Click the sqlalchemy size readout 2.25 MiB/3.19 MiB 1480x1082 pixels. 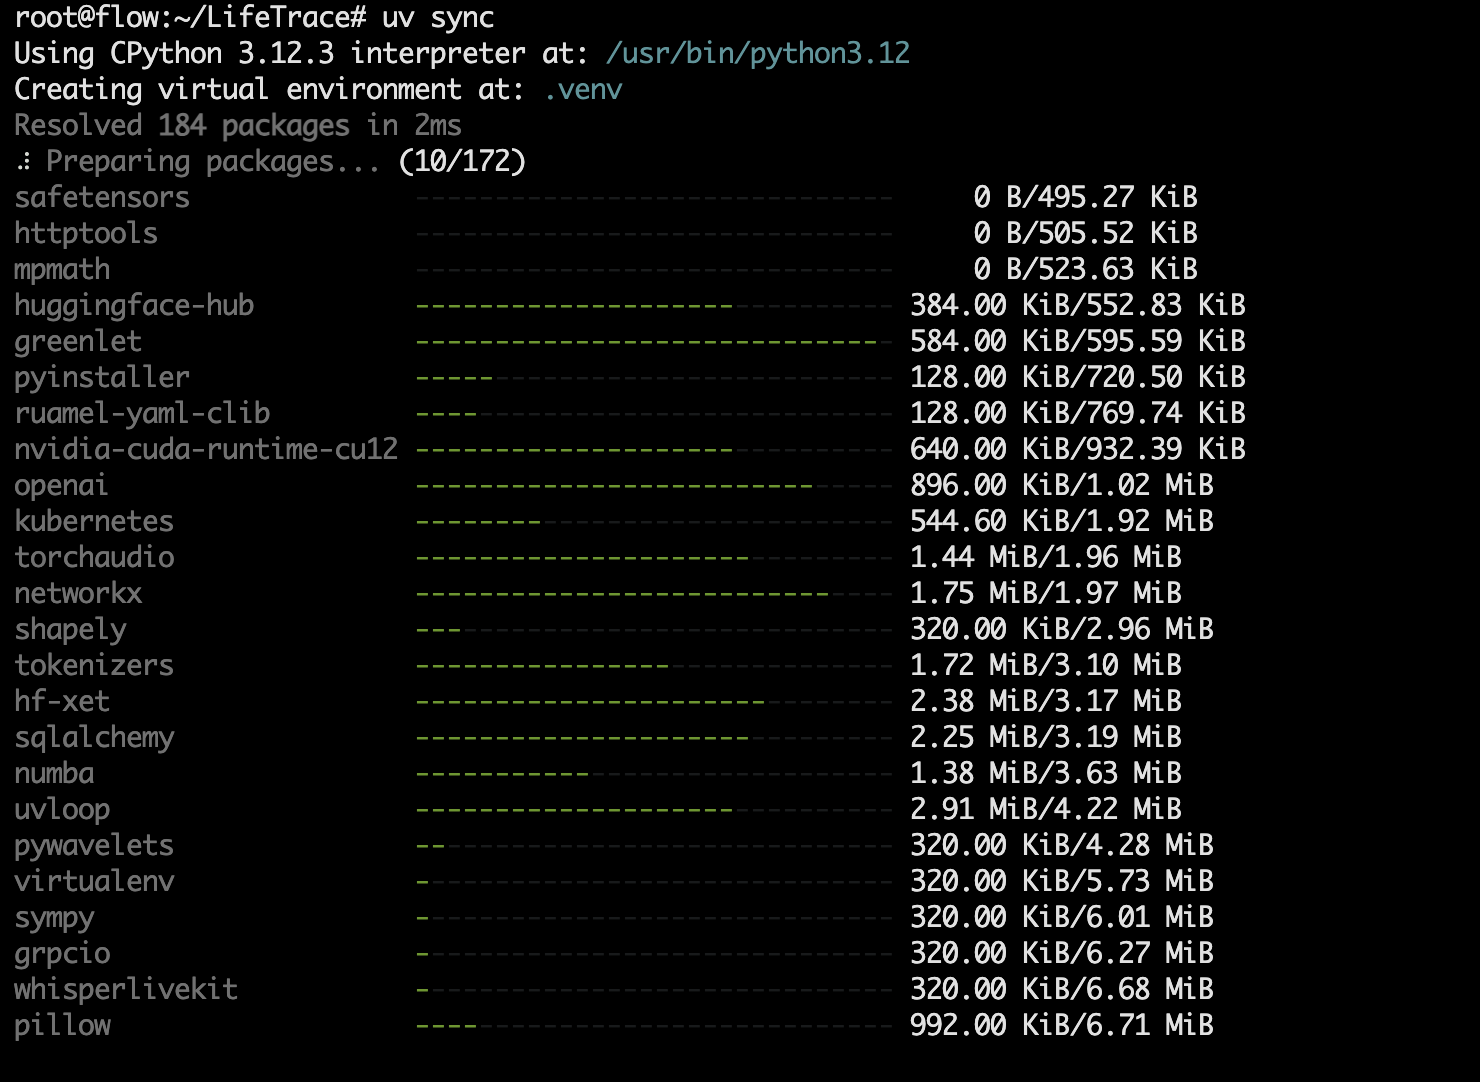(1046, 737)
